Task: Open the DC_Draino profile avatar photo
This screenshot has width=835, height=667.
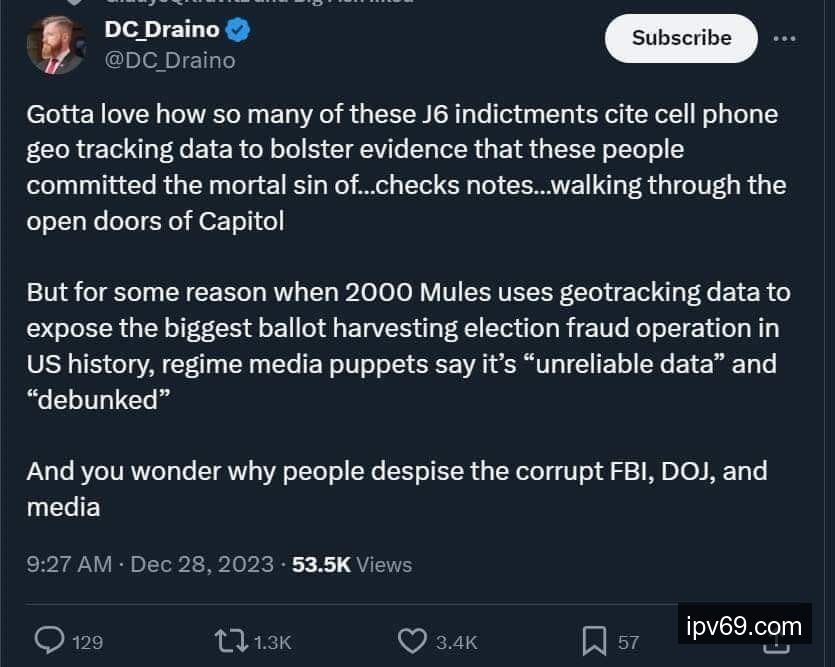Action: point(56,44)
